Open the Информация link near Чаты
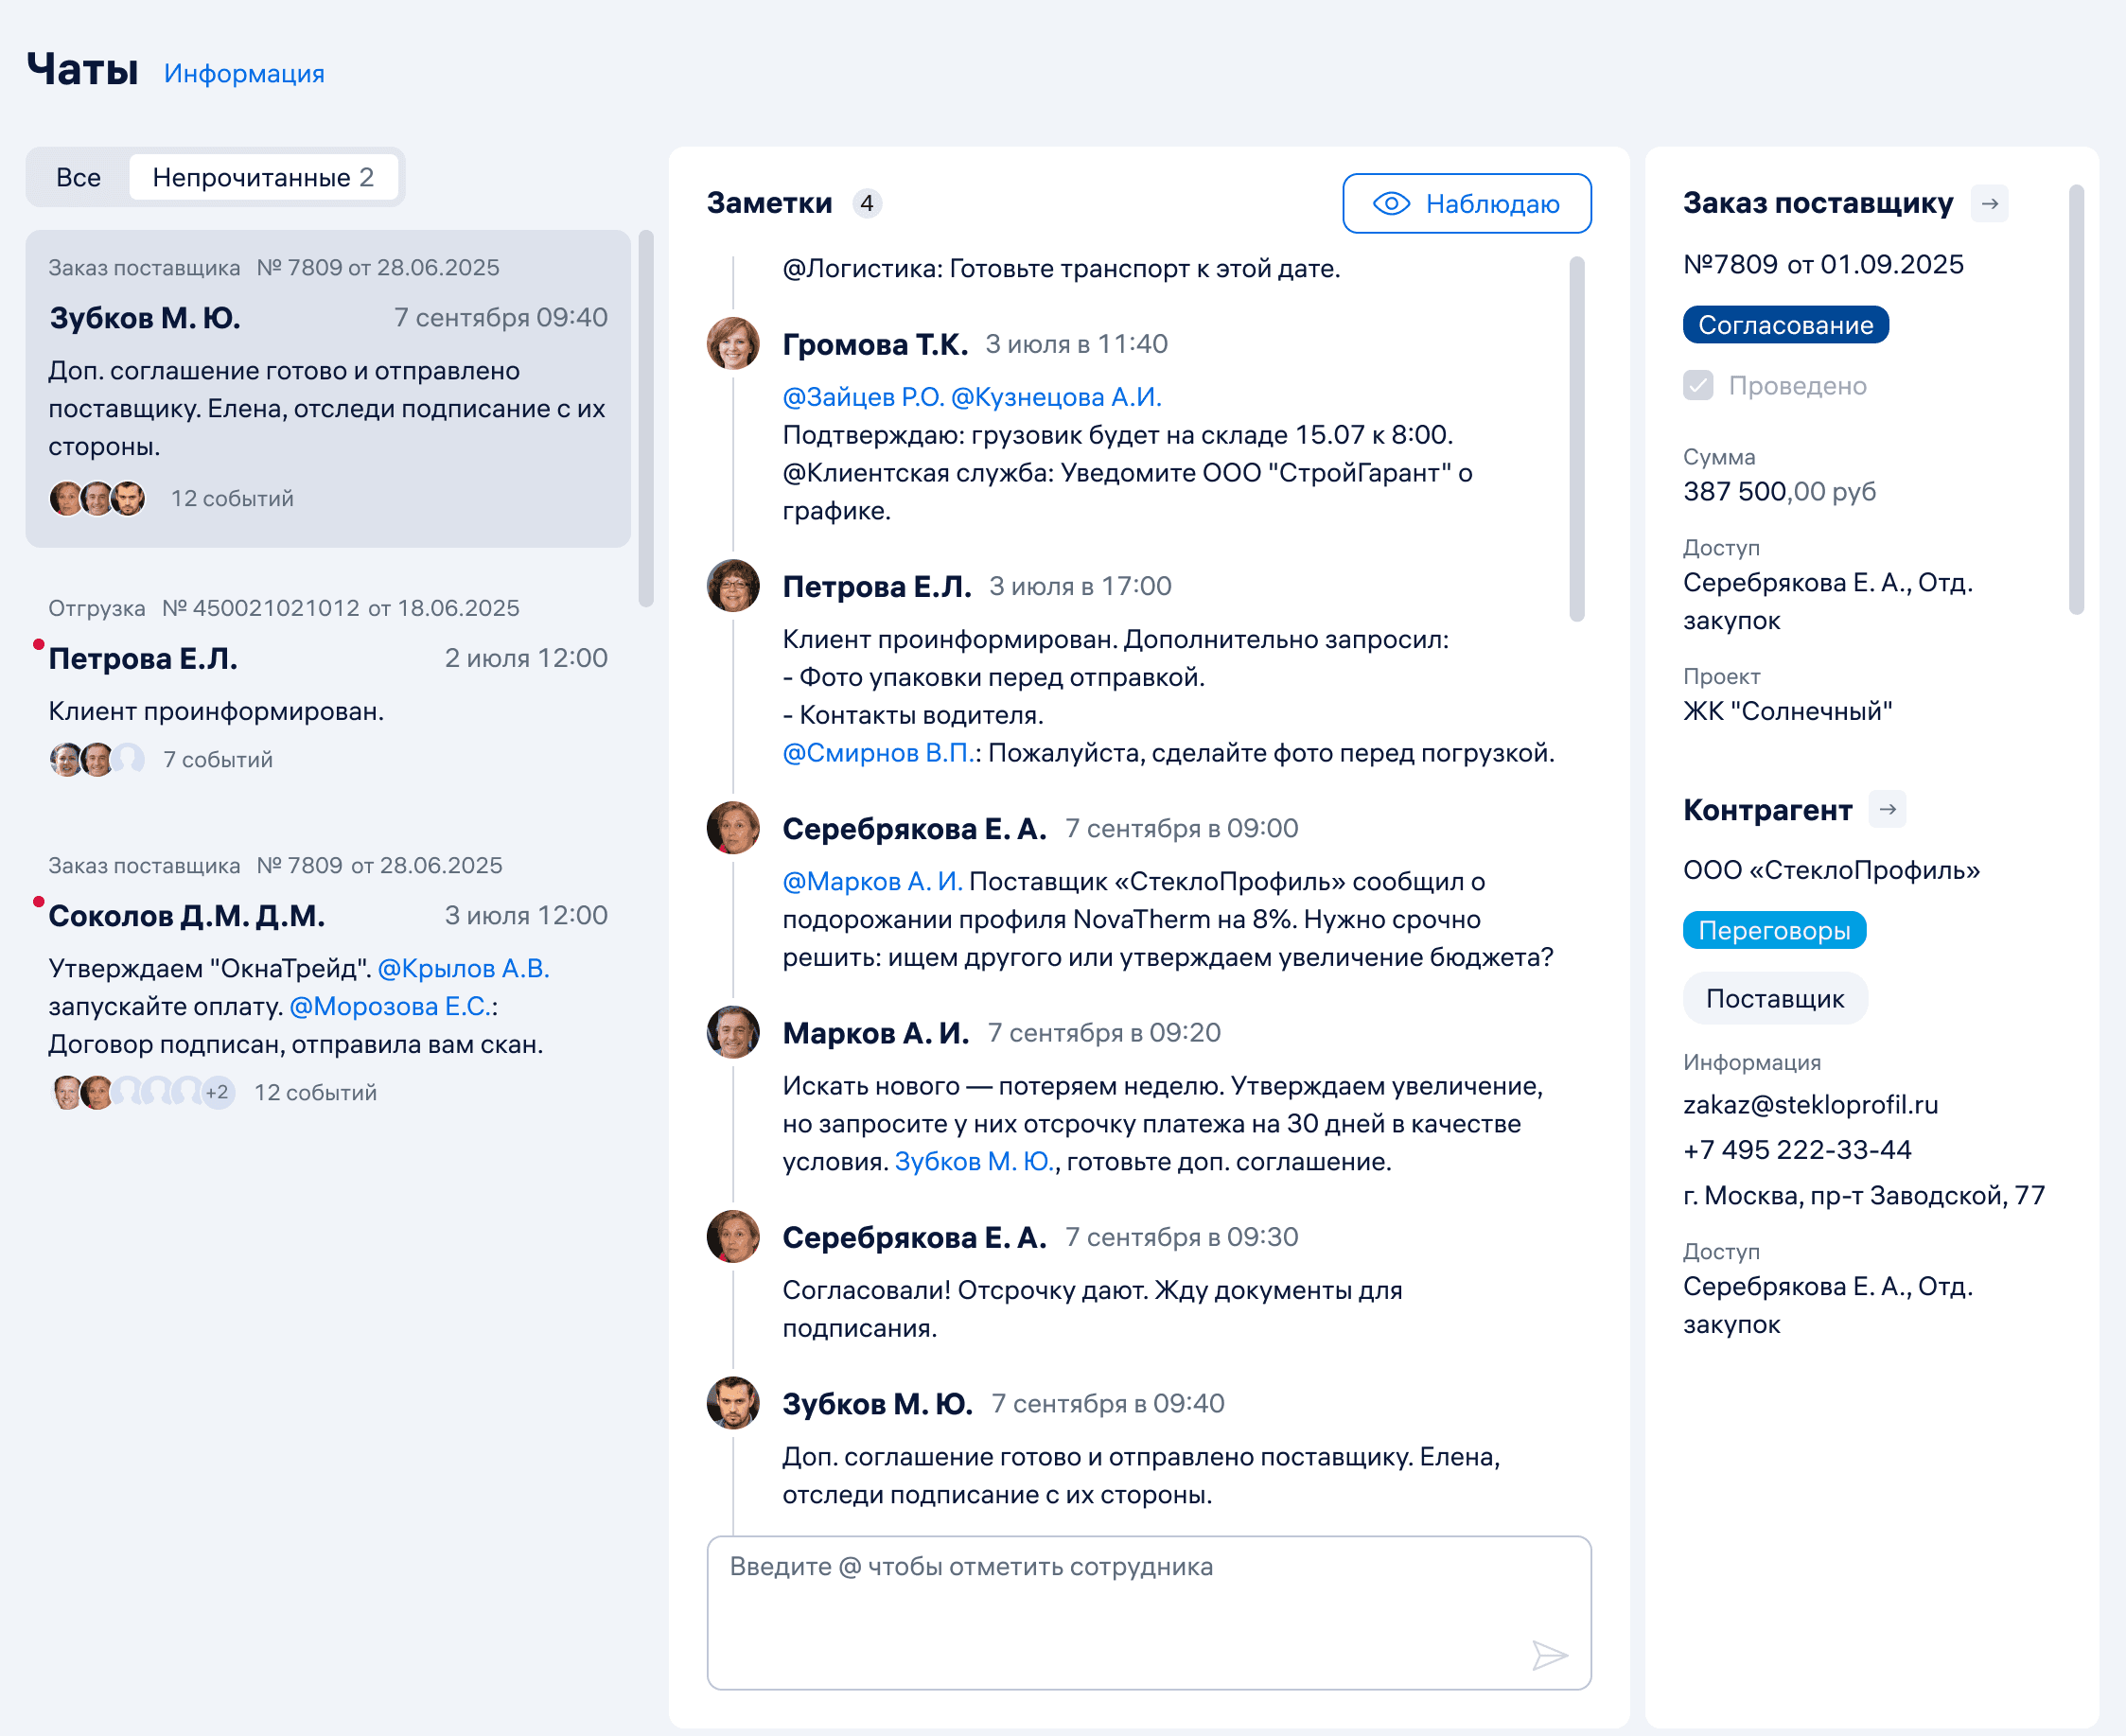This screenshot has height=1736, width=2126. click(x=244, y=73)
